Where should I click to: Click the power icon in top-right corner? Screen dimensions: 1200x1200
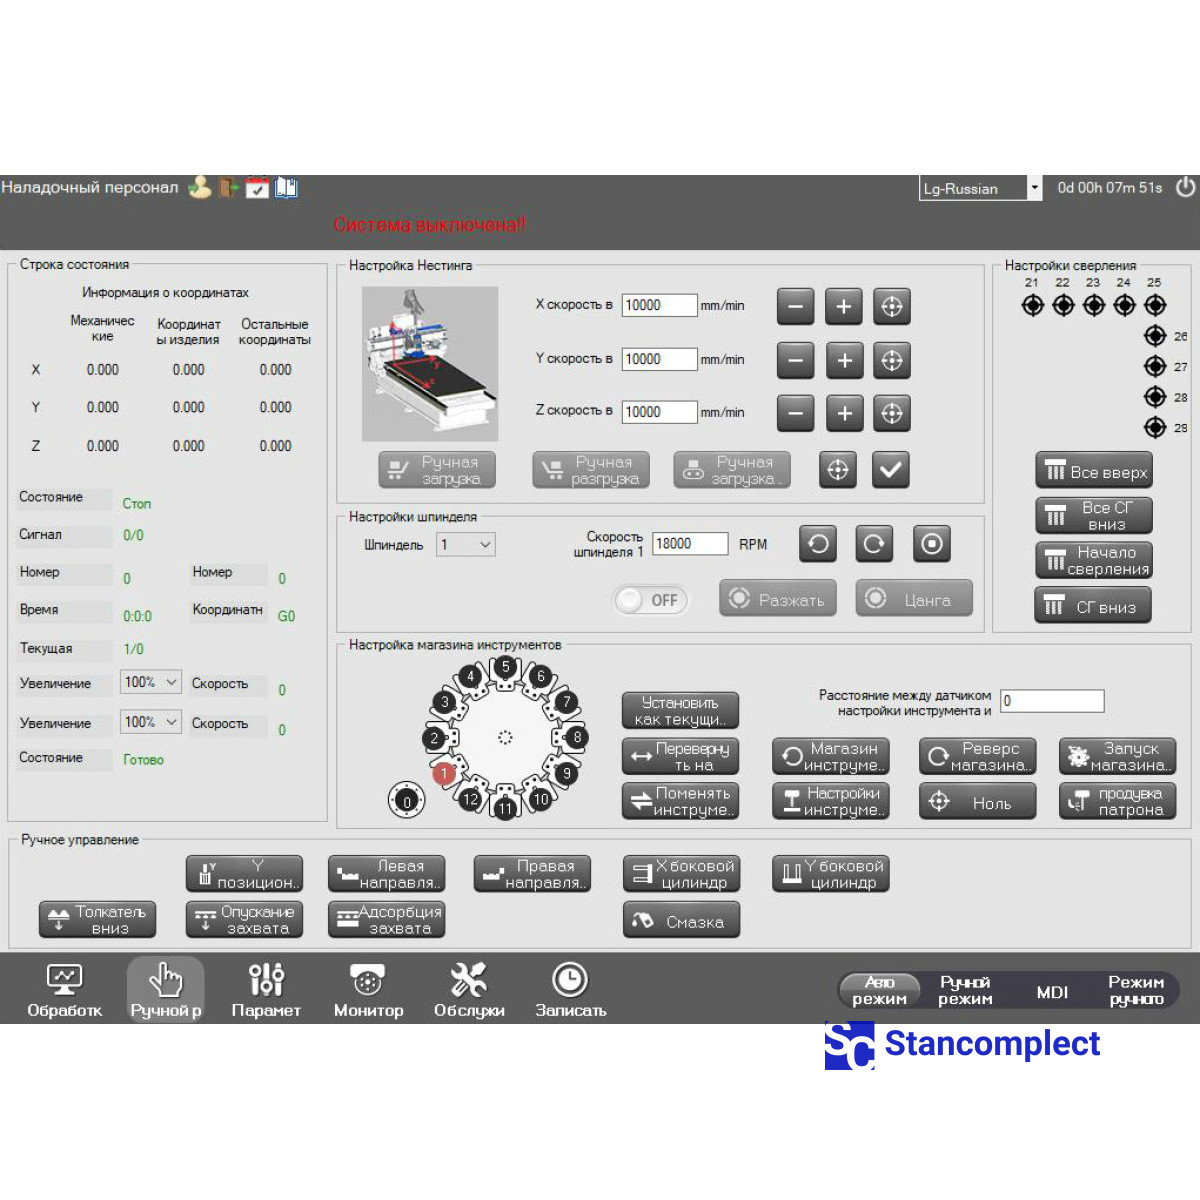point(1185,187)
